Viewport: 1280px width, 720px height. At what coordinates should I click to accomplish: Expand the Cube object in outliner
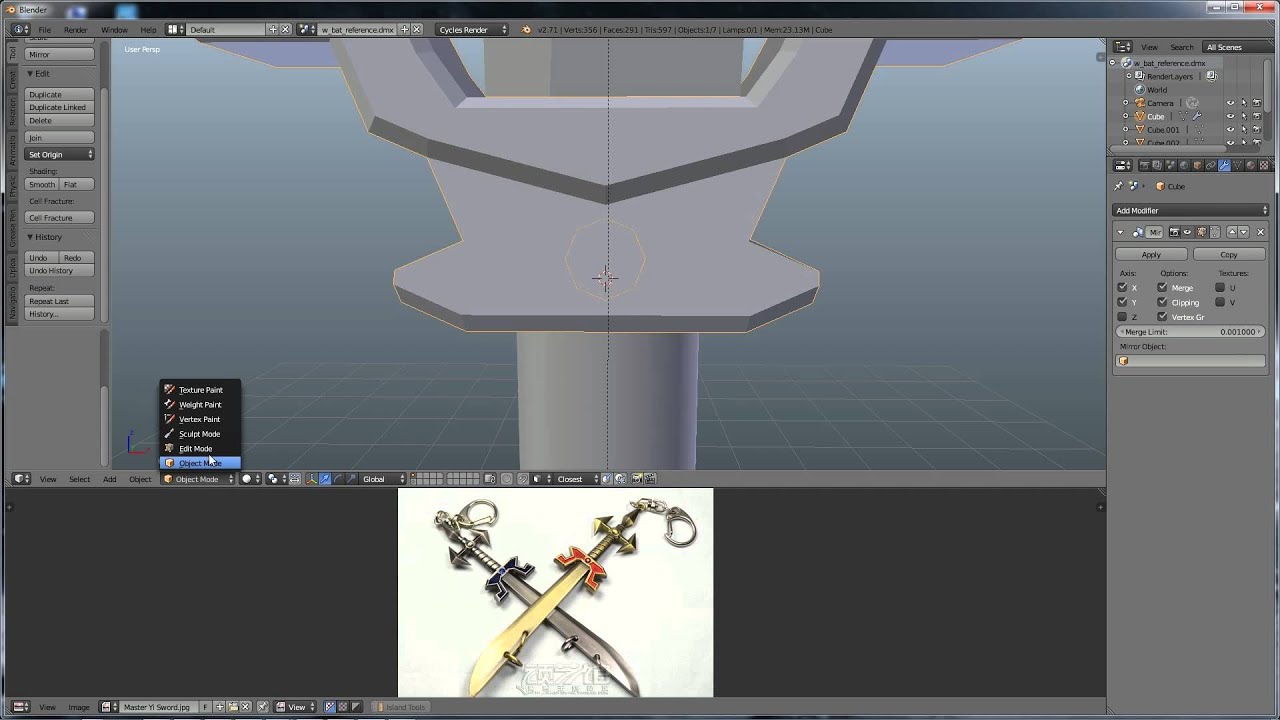1125,116
